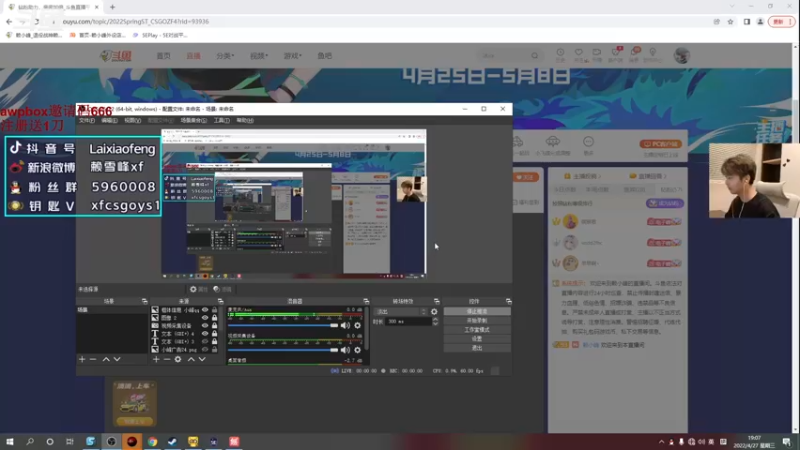The image size is (800, 450).
Task: Remove selected source with the Sources minus icon
Action: click(x=167, y=359)
